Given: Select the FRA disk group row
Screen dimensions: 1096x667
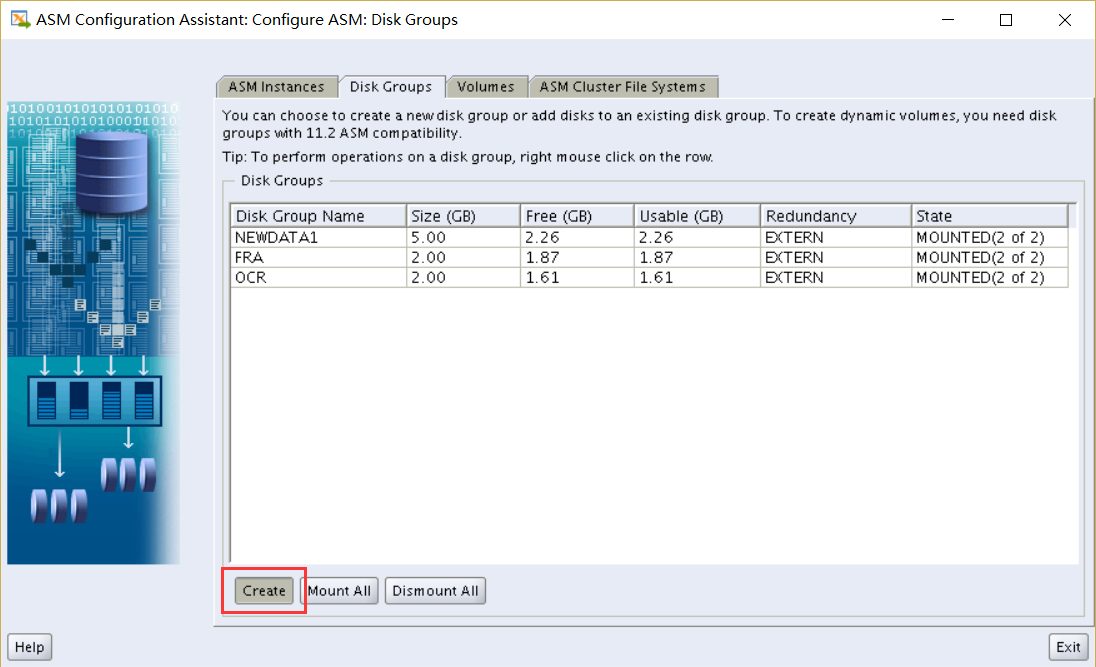Looking at the screenshot, I should click(x=317, y=257).
